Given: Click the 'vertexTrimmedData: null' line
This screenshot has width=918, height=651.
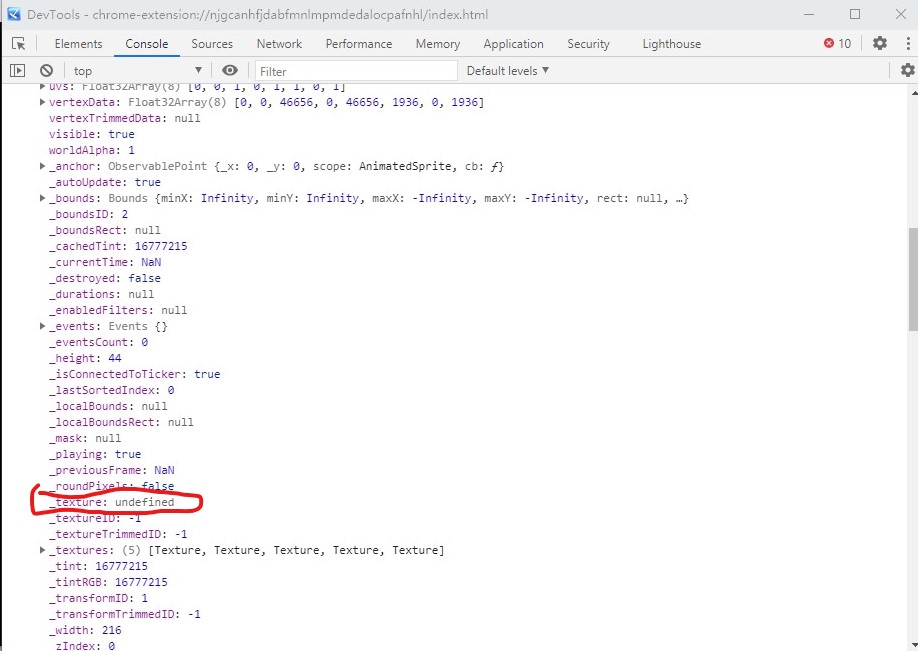Looking at the screenshot, I should 125,118.
